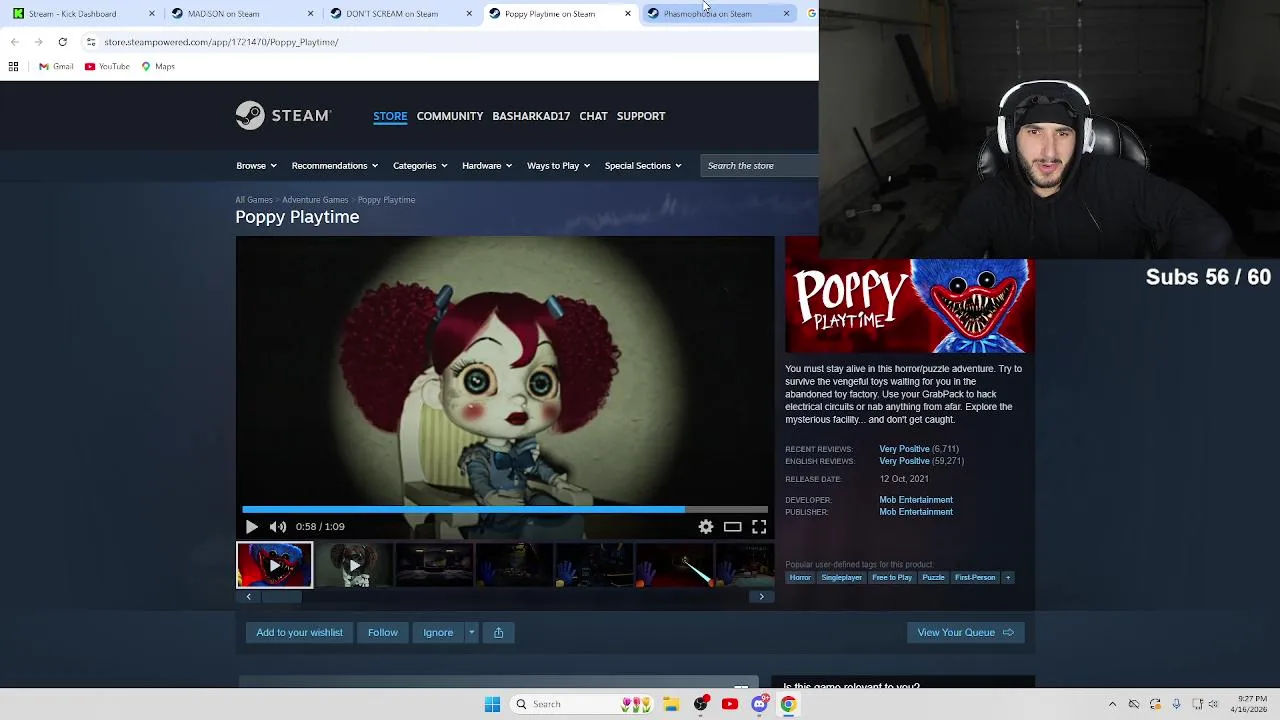This screenshot has width=1280, height=720.
Task: Reload the page with refresh icon
Action: click(x=63, y=42)
